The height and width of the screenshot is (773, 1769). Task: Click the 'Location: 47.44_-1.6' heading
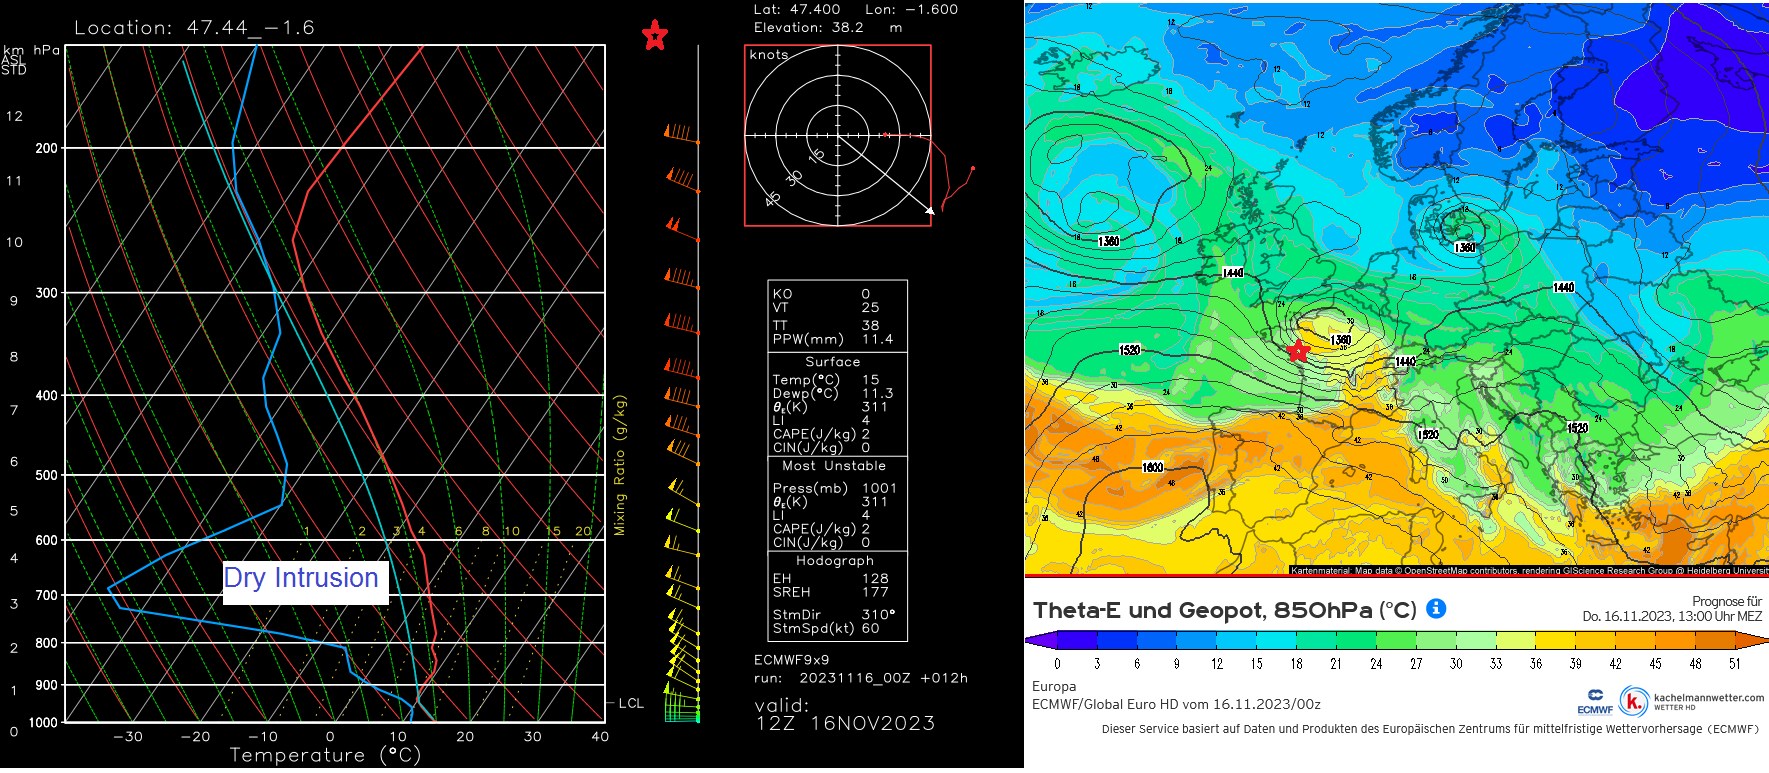pos(194,28)
